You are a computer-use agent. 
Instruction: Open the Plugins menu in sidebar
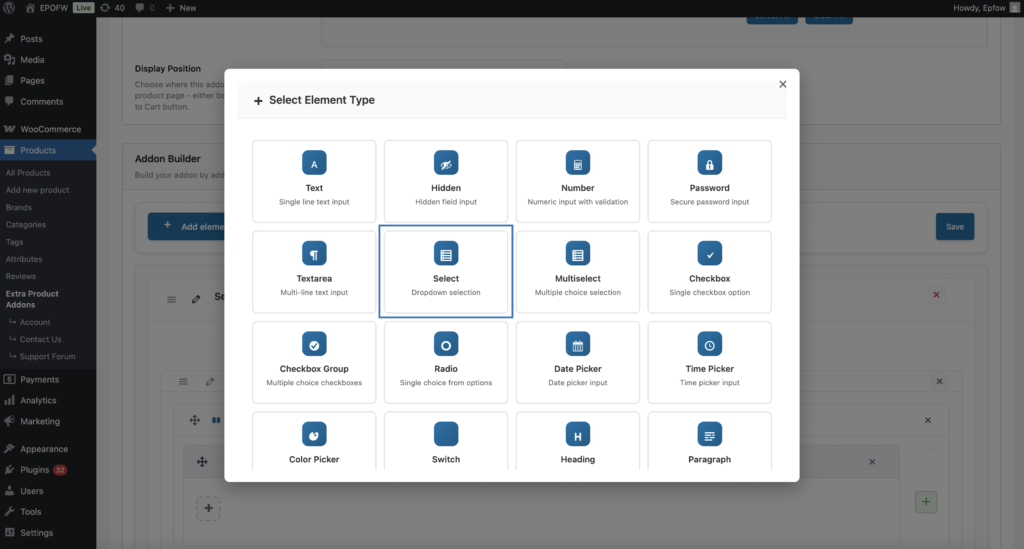coord(34,470)
